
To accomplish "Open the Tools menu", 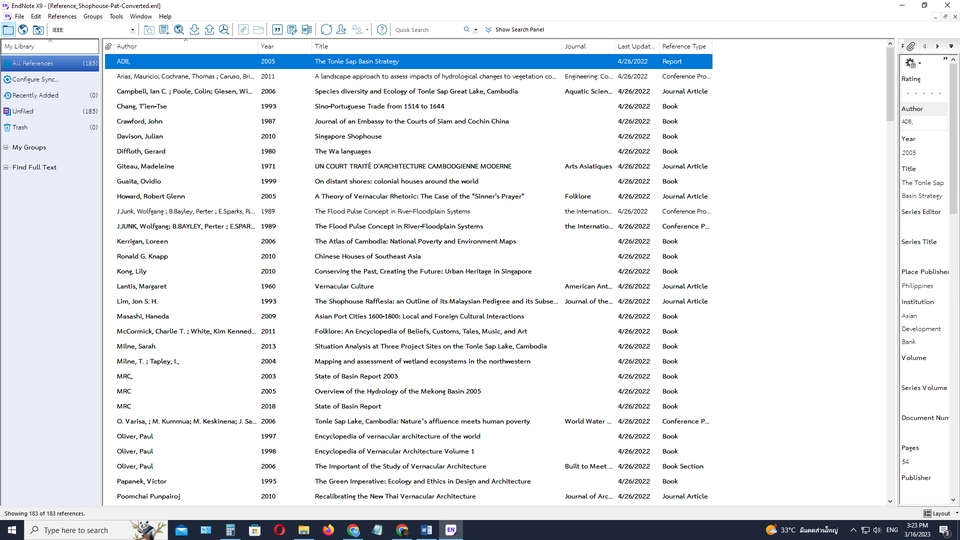I will 116,17.
